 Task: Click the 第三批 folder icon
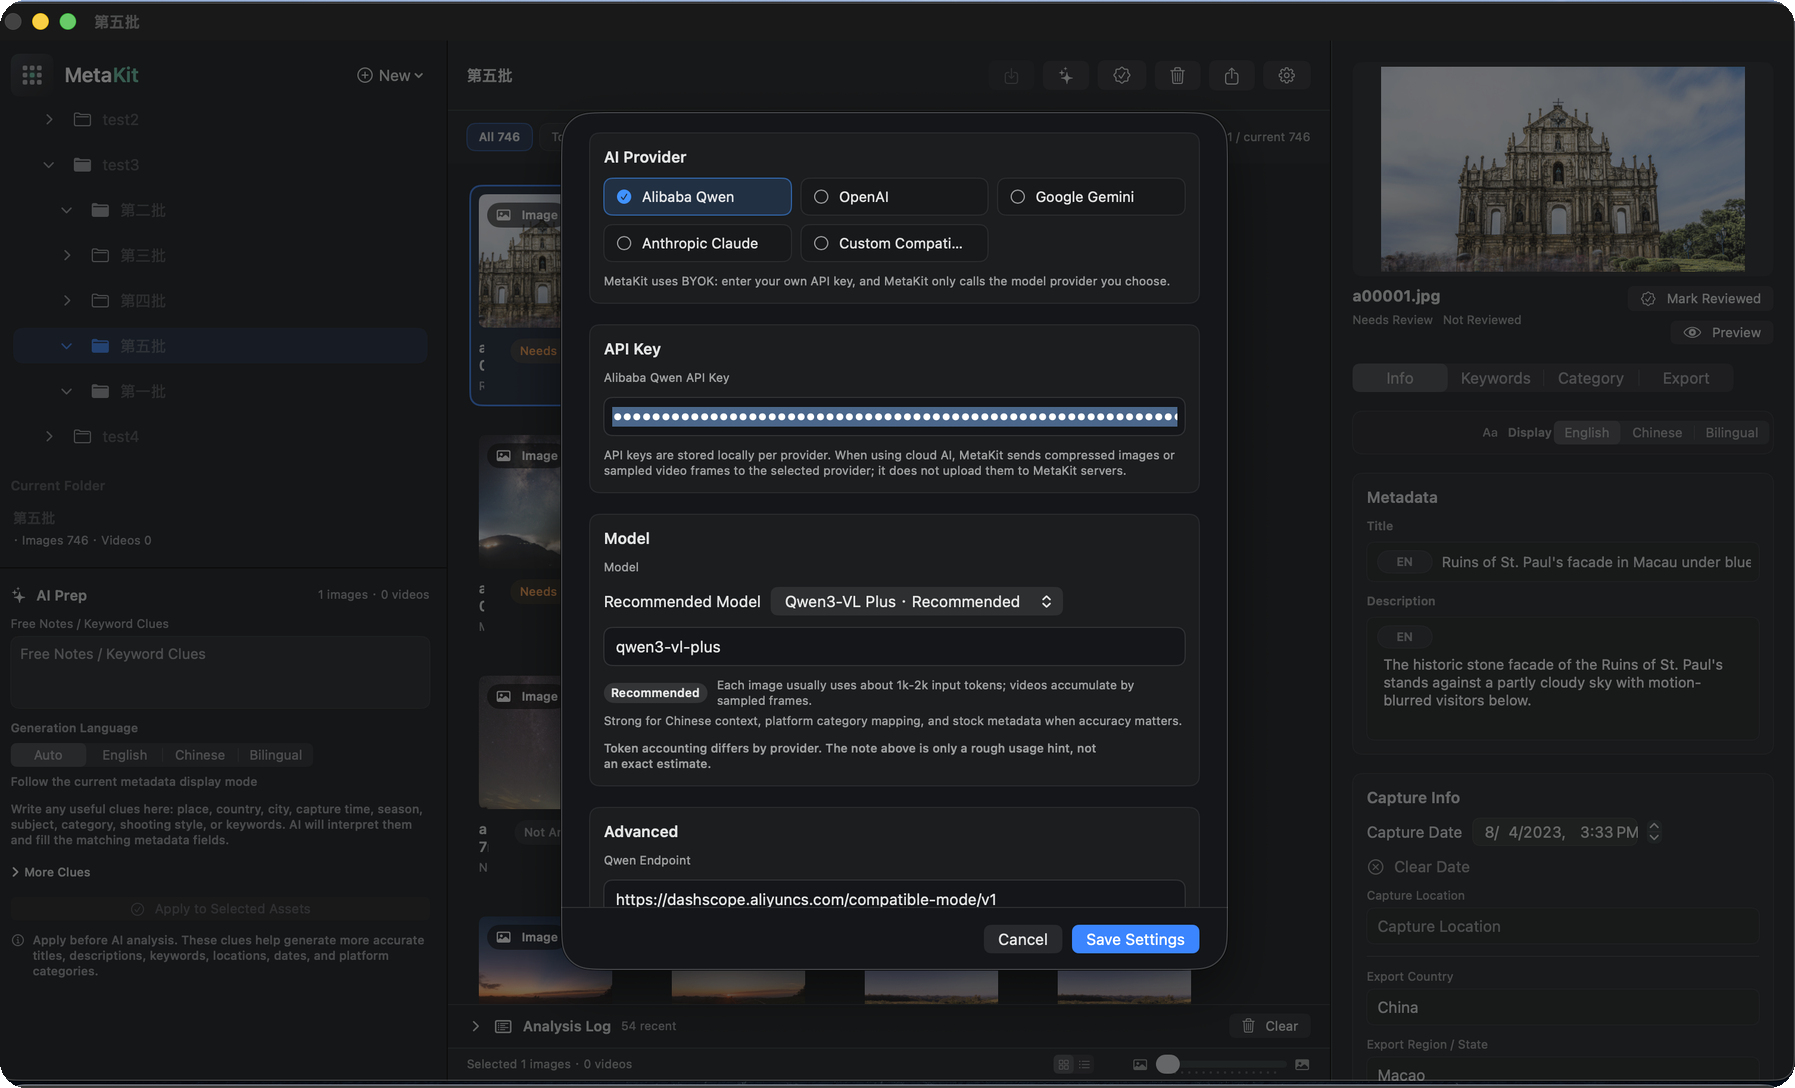pos(100,255)
